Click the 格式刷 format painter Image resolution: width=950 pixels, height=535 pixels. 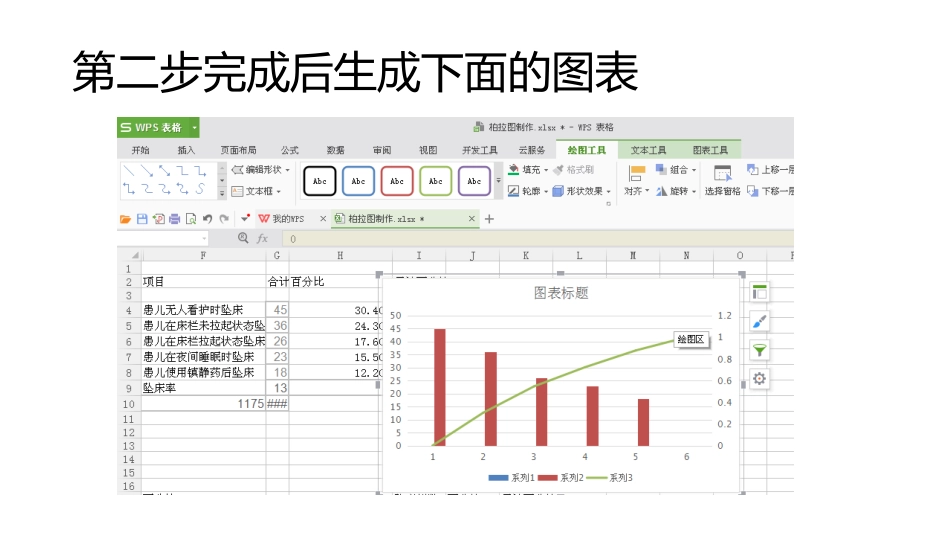pyautogui.click(x=574, y=170)
